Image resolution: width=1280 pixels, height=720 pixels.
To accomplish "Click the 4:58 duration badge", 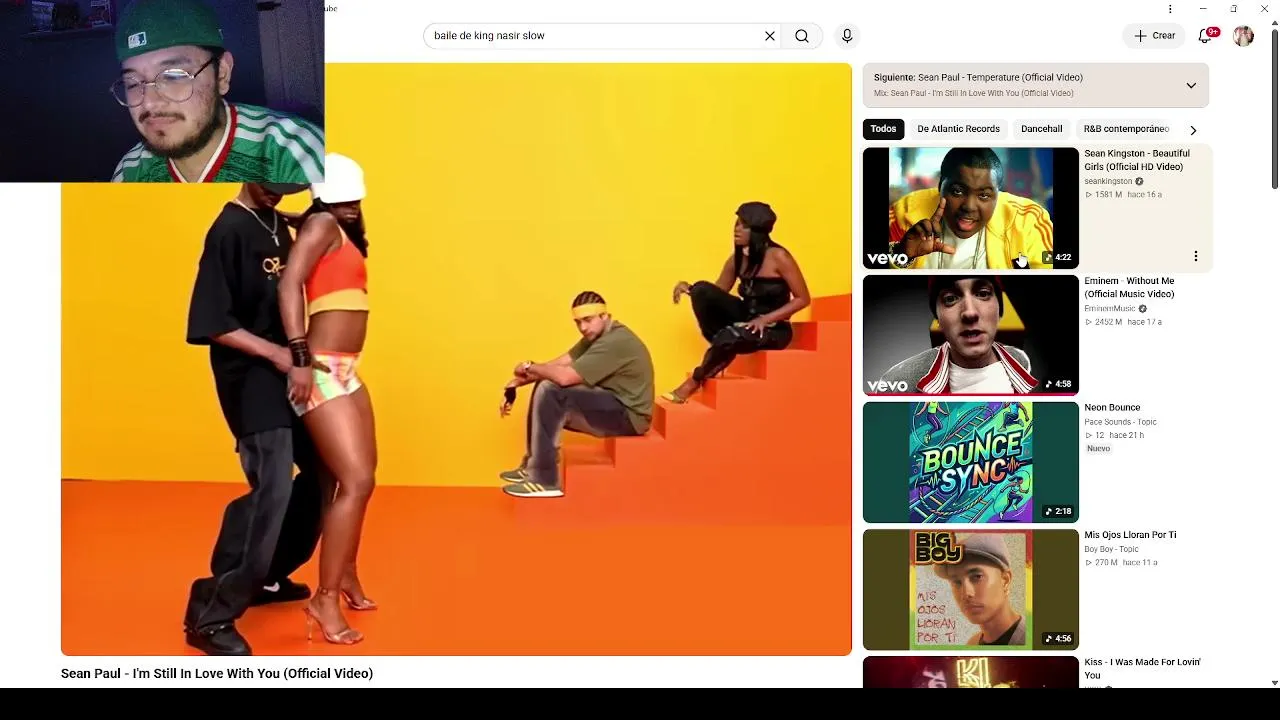I will point(1058,385).
